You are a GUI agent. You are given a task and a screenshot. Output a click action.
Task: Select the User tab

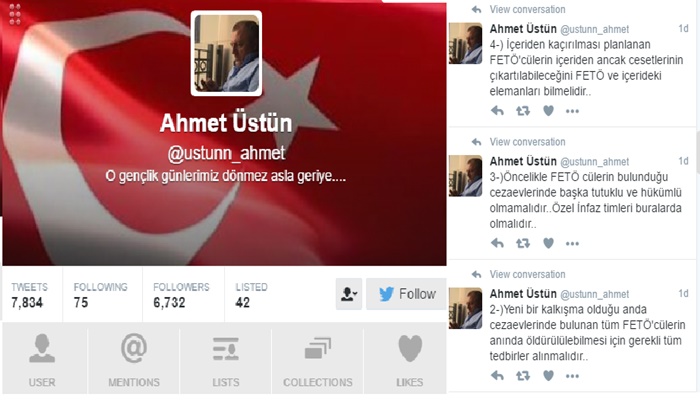tap(42, 360)
